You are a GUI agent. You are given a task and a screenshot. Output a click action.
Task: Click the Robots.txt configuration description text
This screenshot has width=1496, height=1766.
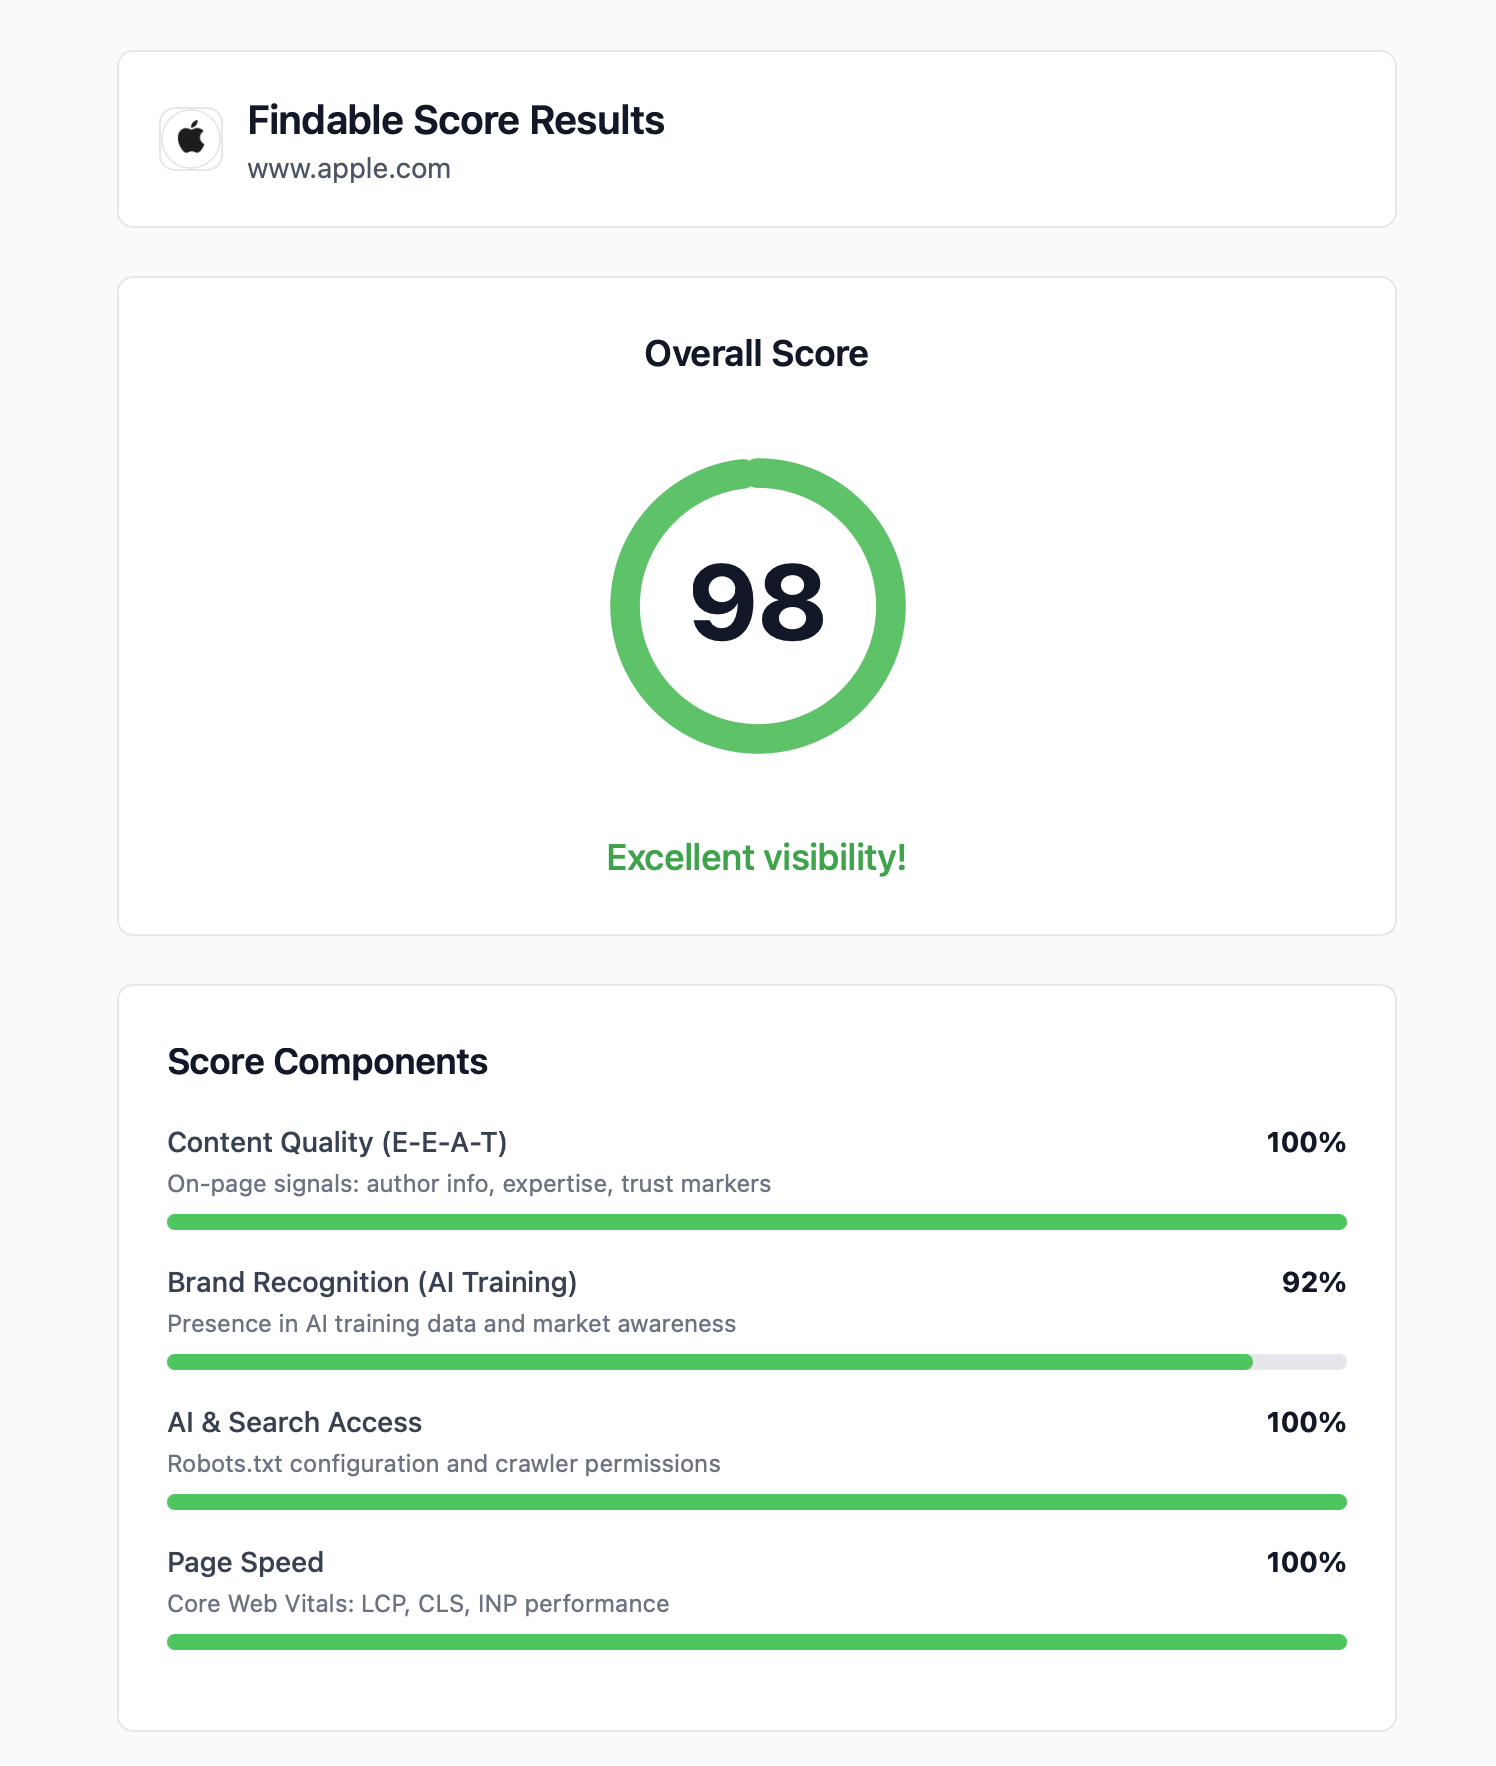[x=443, y=1464]
